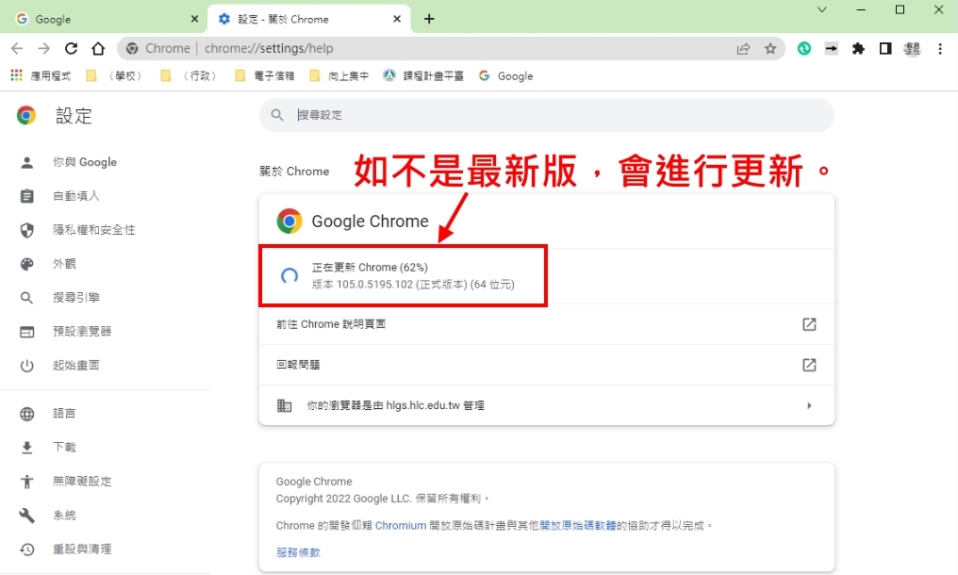This screenshot has width=958, height=575.
Task: Open 你與 Google settings section
Action: (x=84, y=162)
